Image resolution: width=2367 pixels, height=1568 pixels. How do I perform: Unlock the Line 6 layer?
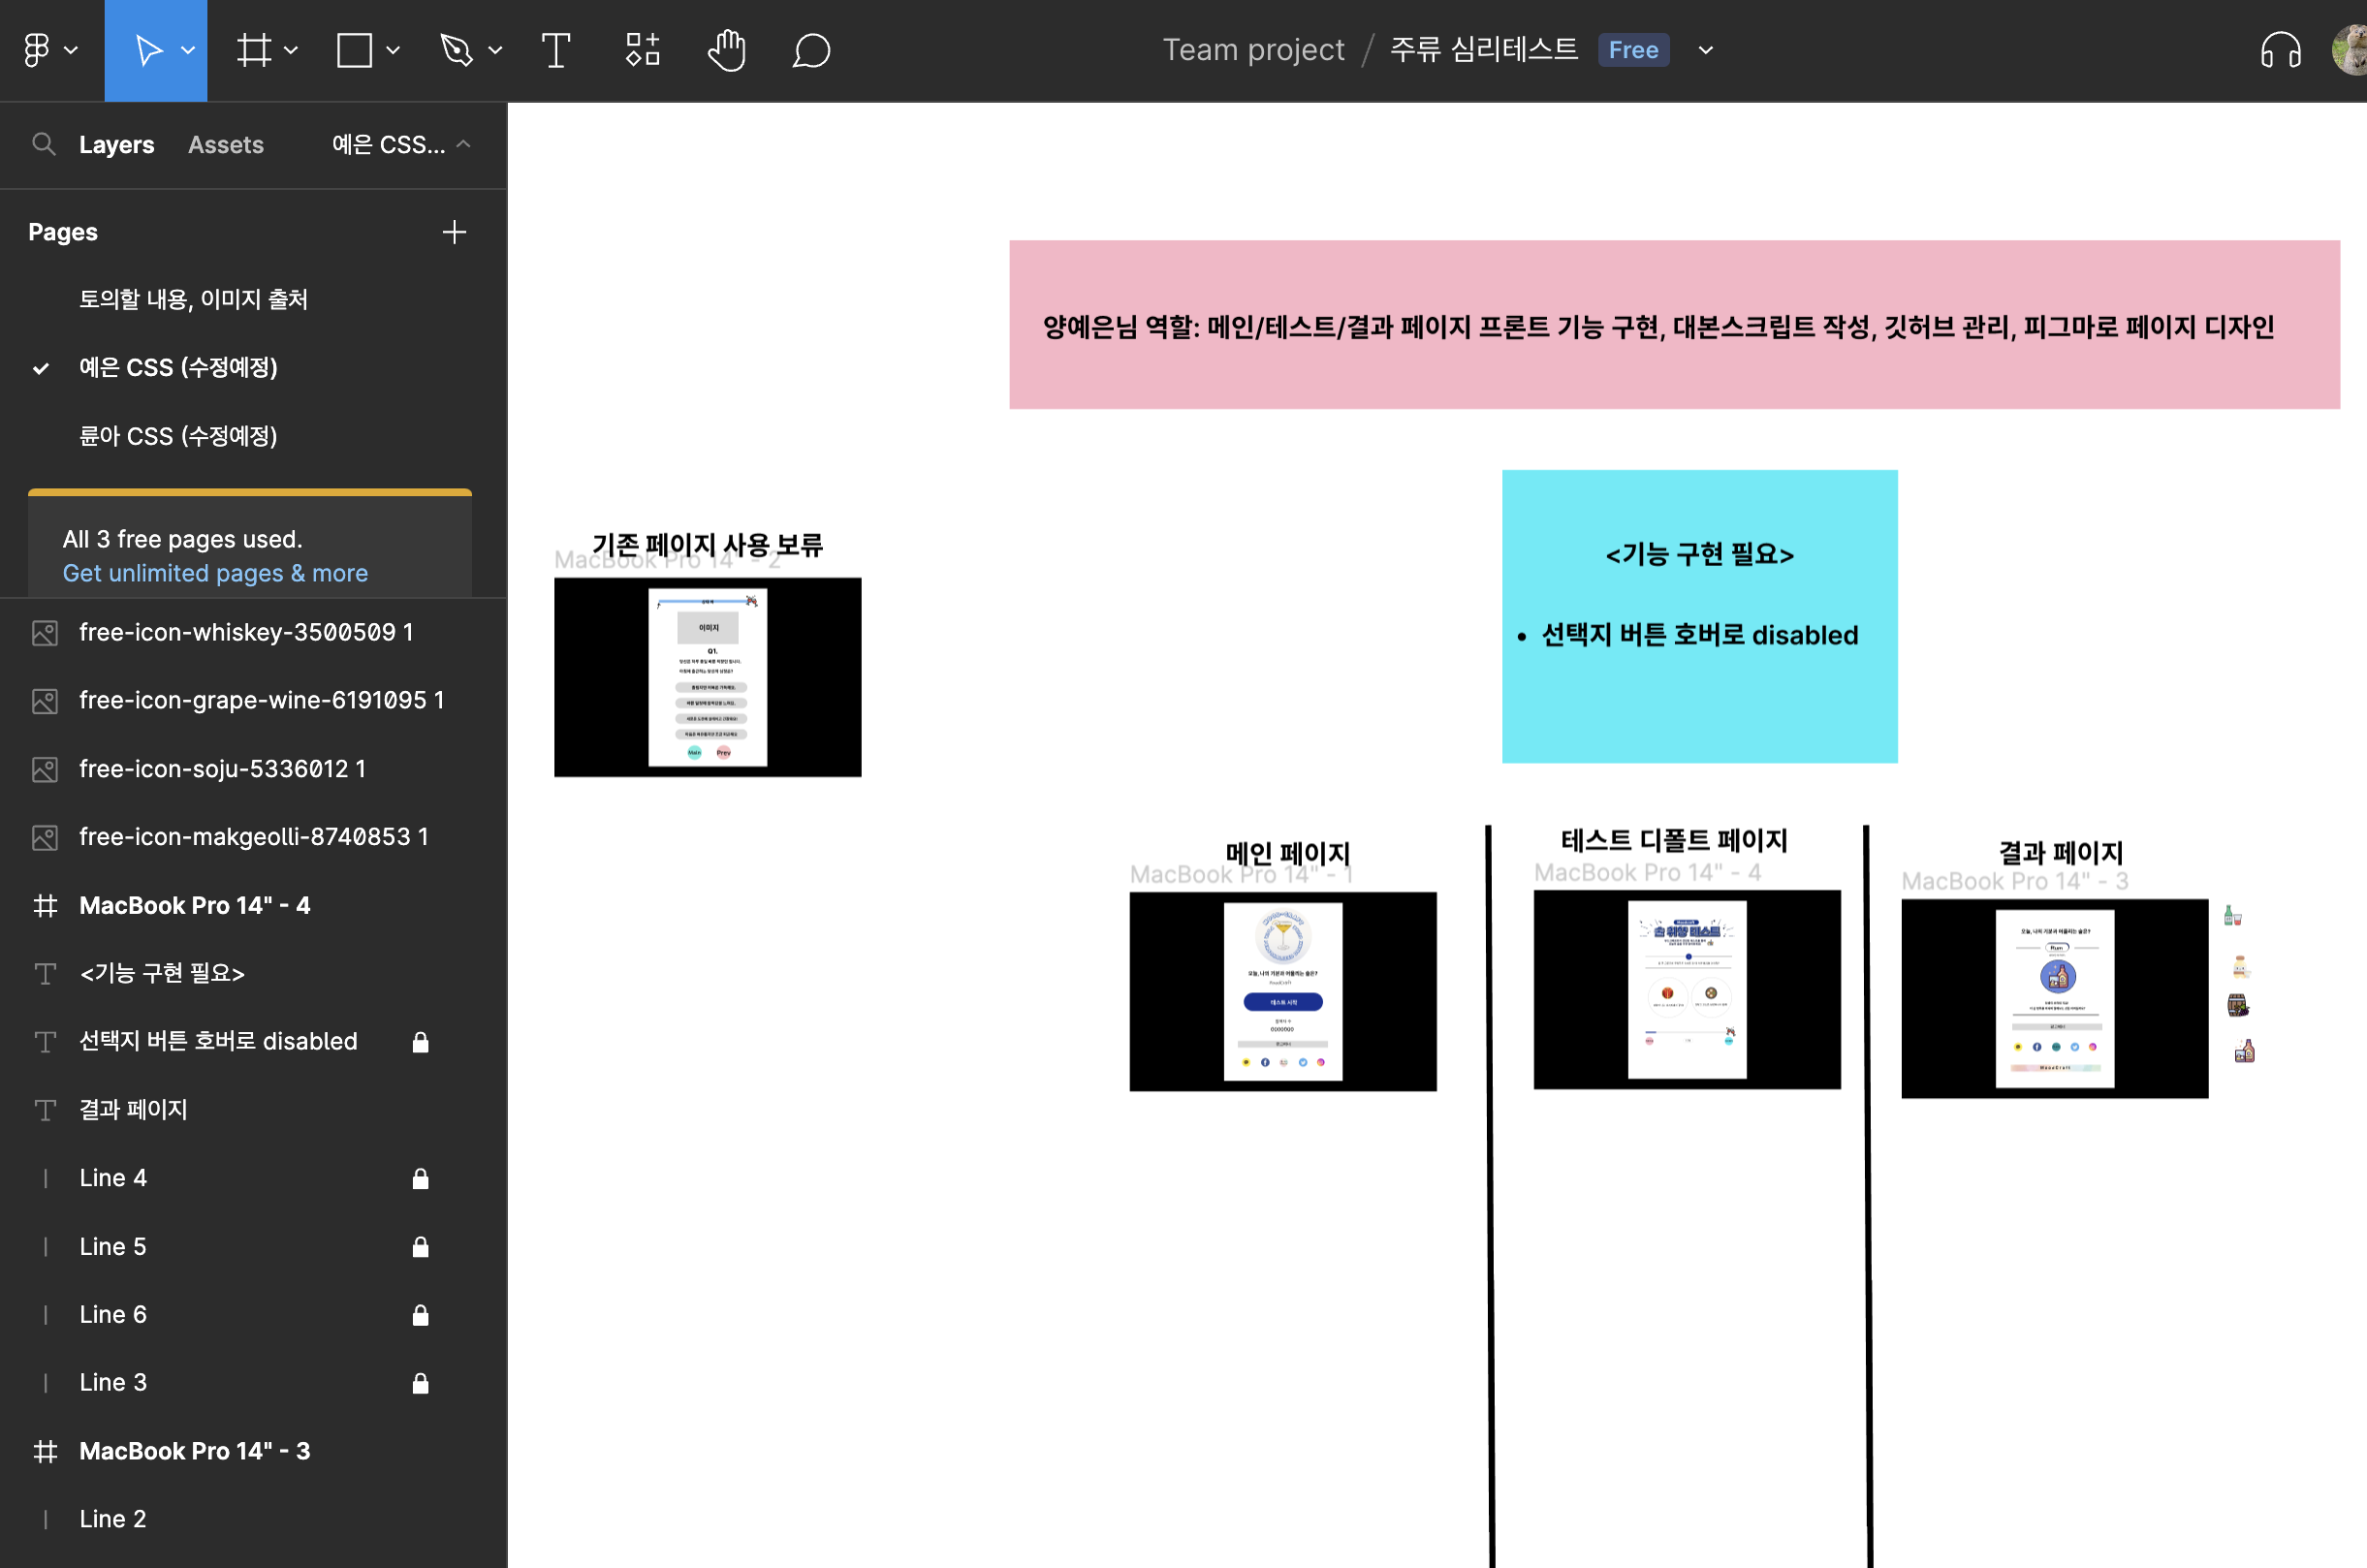tap(420, 1315)
